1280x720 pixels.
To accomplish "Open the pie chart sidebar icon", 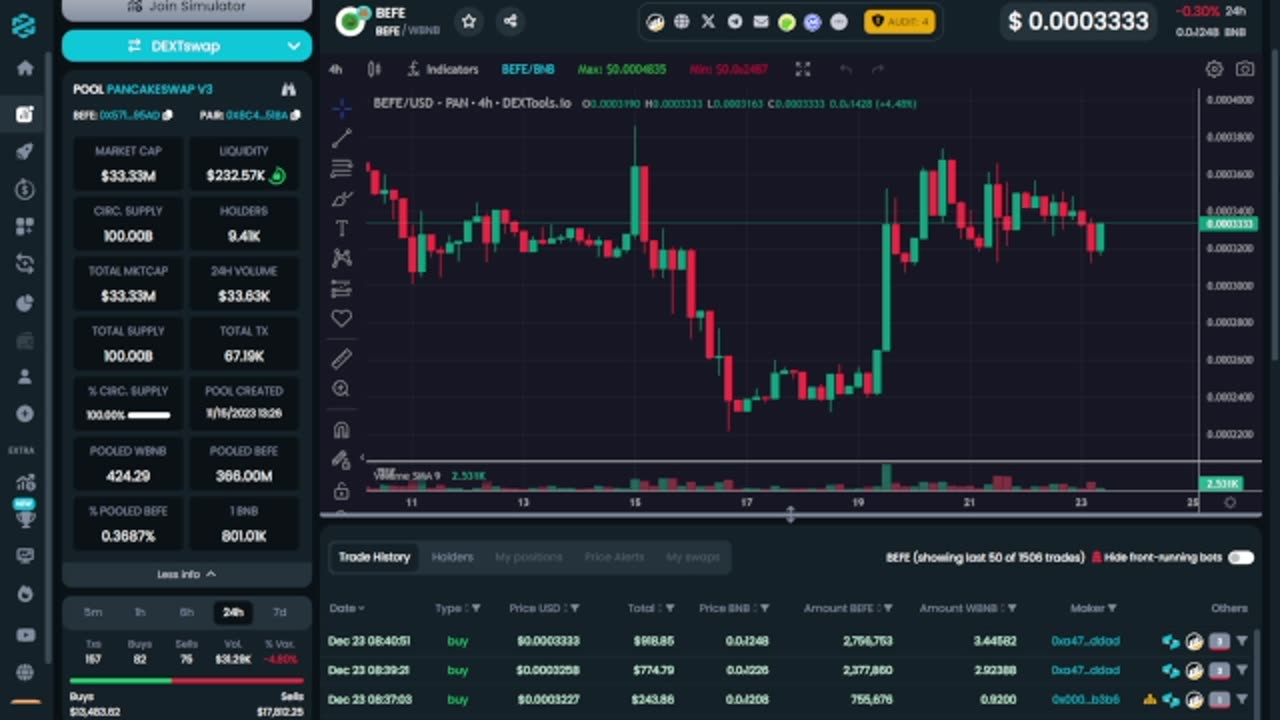I will (25, 302).
